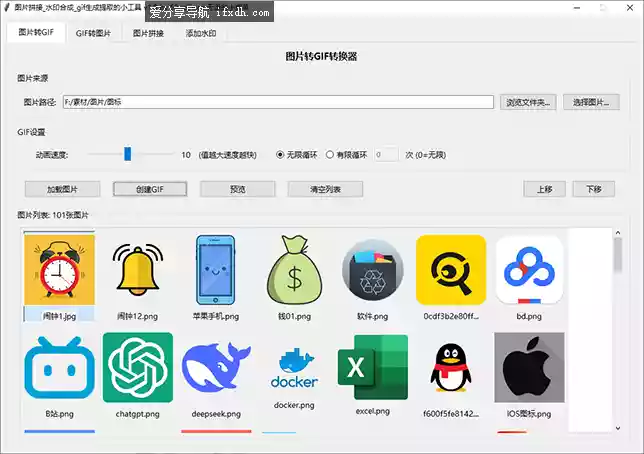644x454 pixels.
Task: Click the 动画速度 slider handle
Action: click(x=128, y=154)
